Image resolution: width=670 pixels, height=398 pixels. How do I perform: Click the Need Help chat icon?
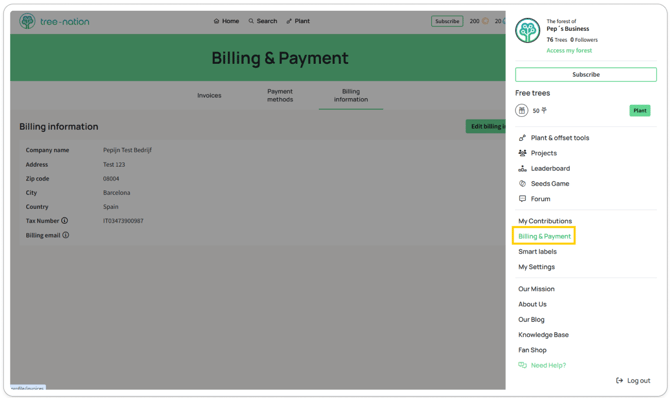click(x=522, y=365)
